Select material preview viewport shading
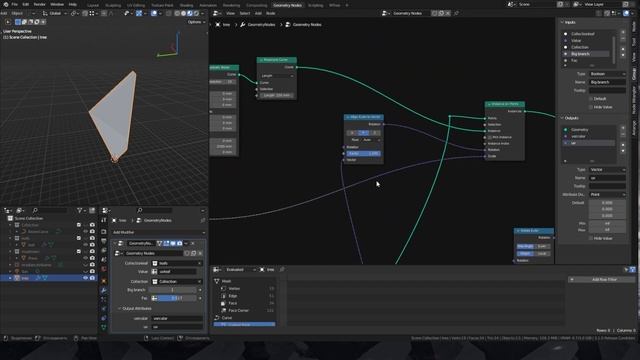 [x=190, y=13]
